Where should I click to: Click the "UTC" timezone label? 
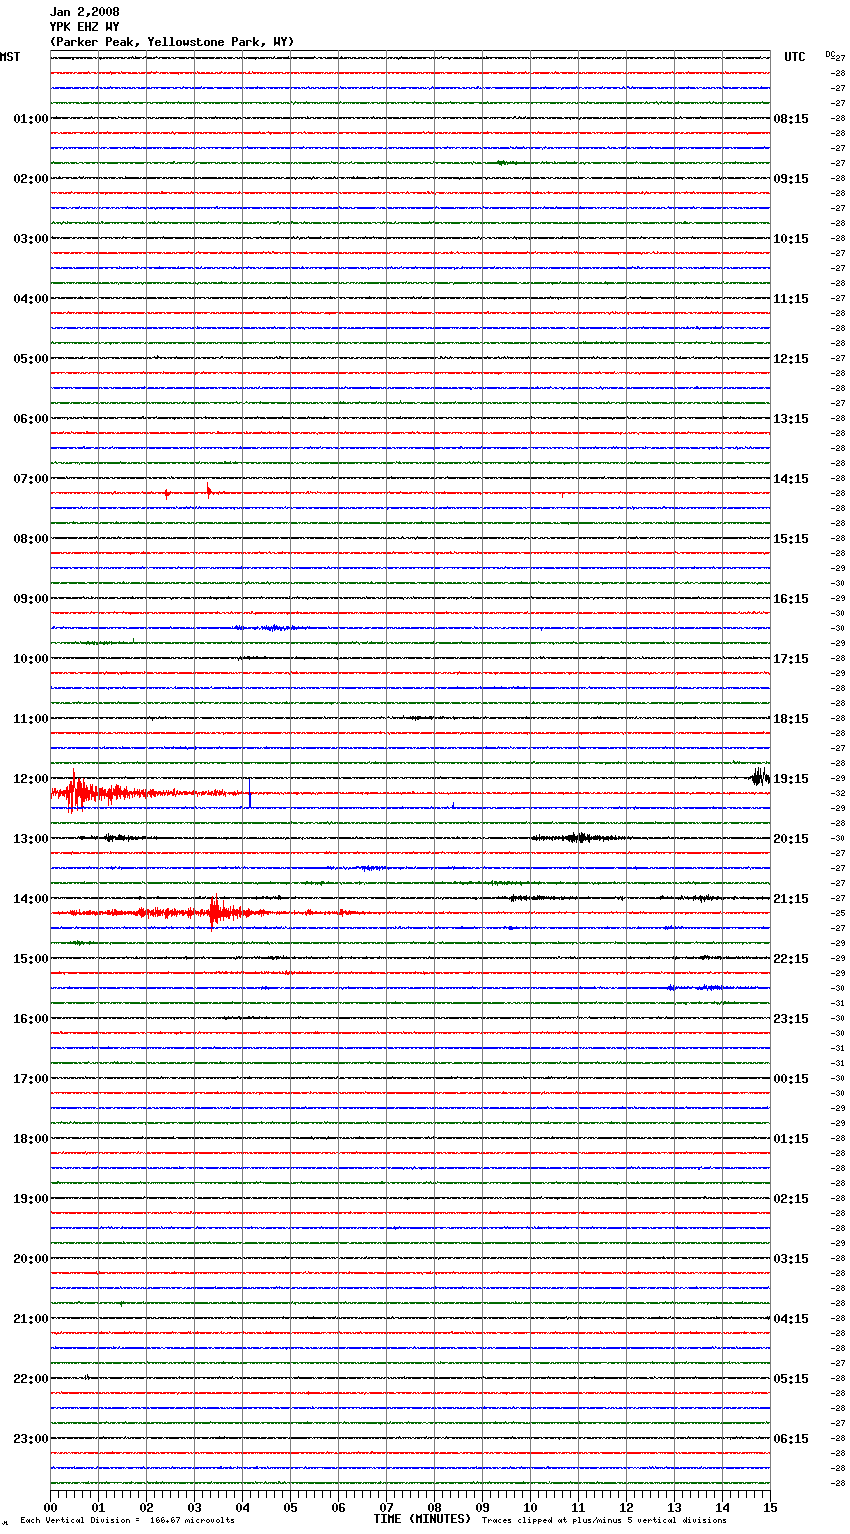tap(795, 57)
